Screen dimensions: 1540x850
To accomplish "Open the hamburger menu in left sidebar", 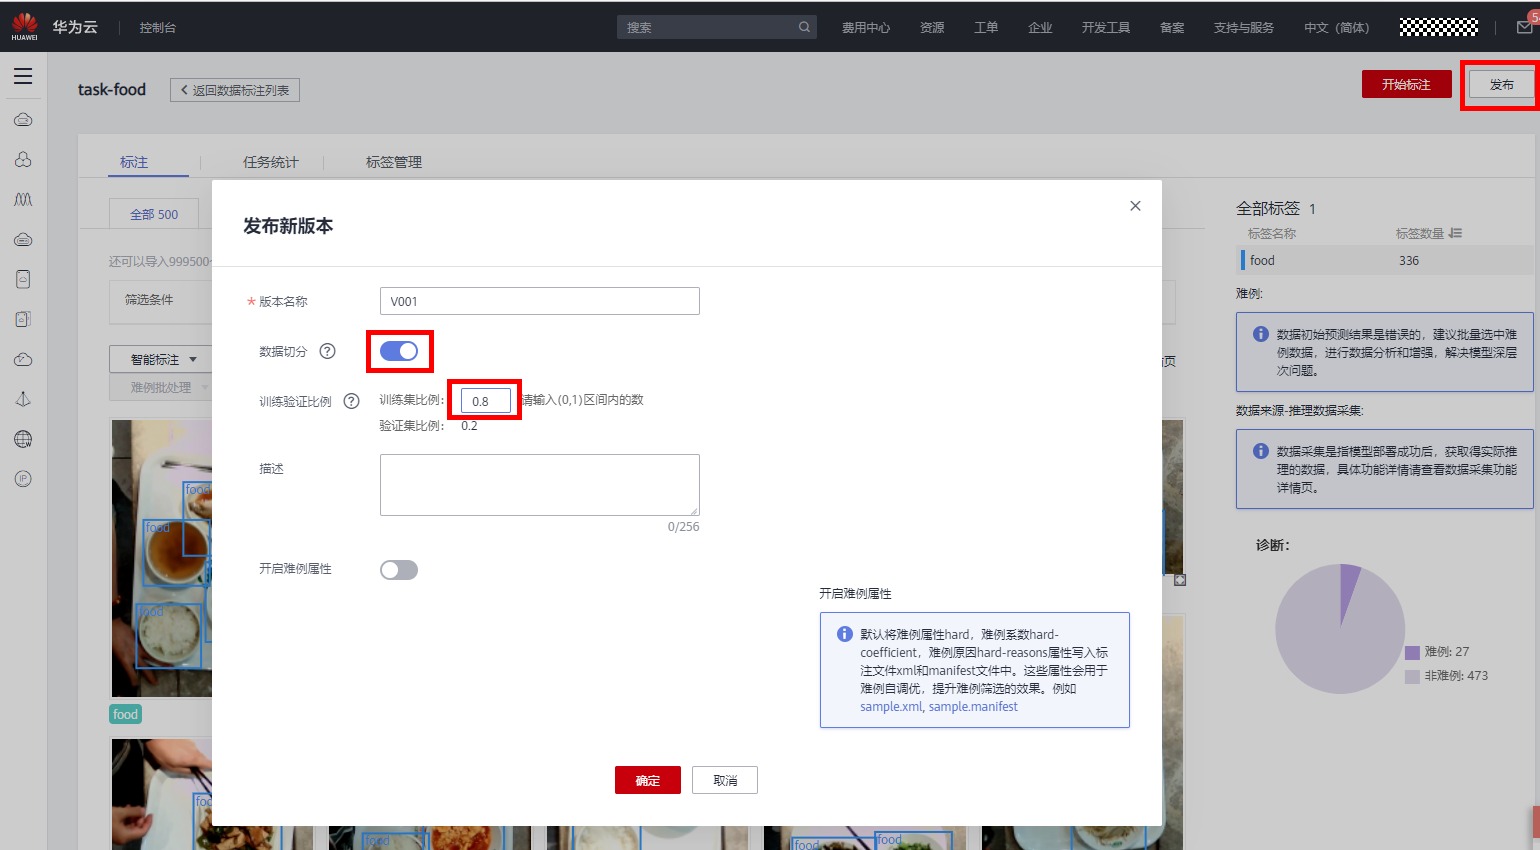I will tap(23, 77).
